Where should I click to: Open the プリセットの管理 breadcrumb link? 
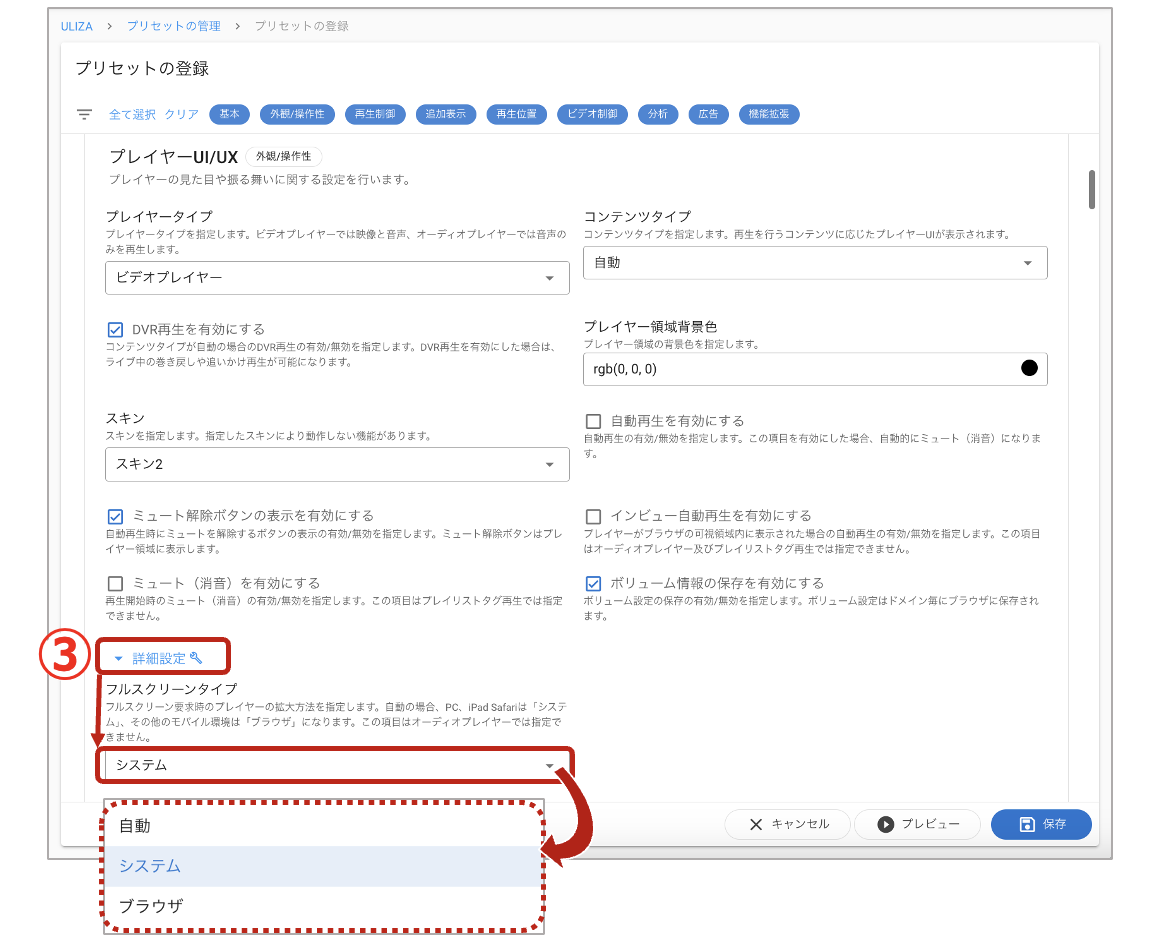tap(172, 27)
